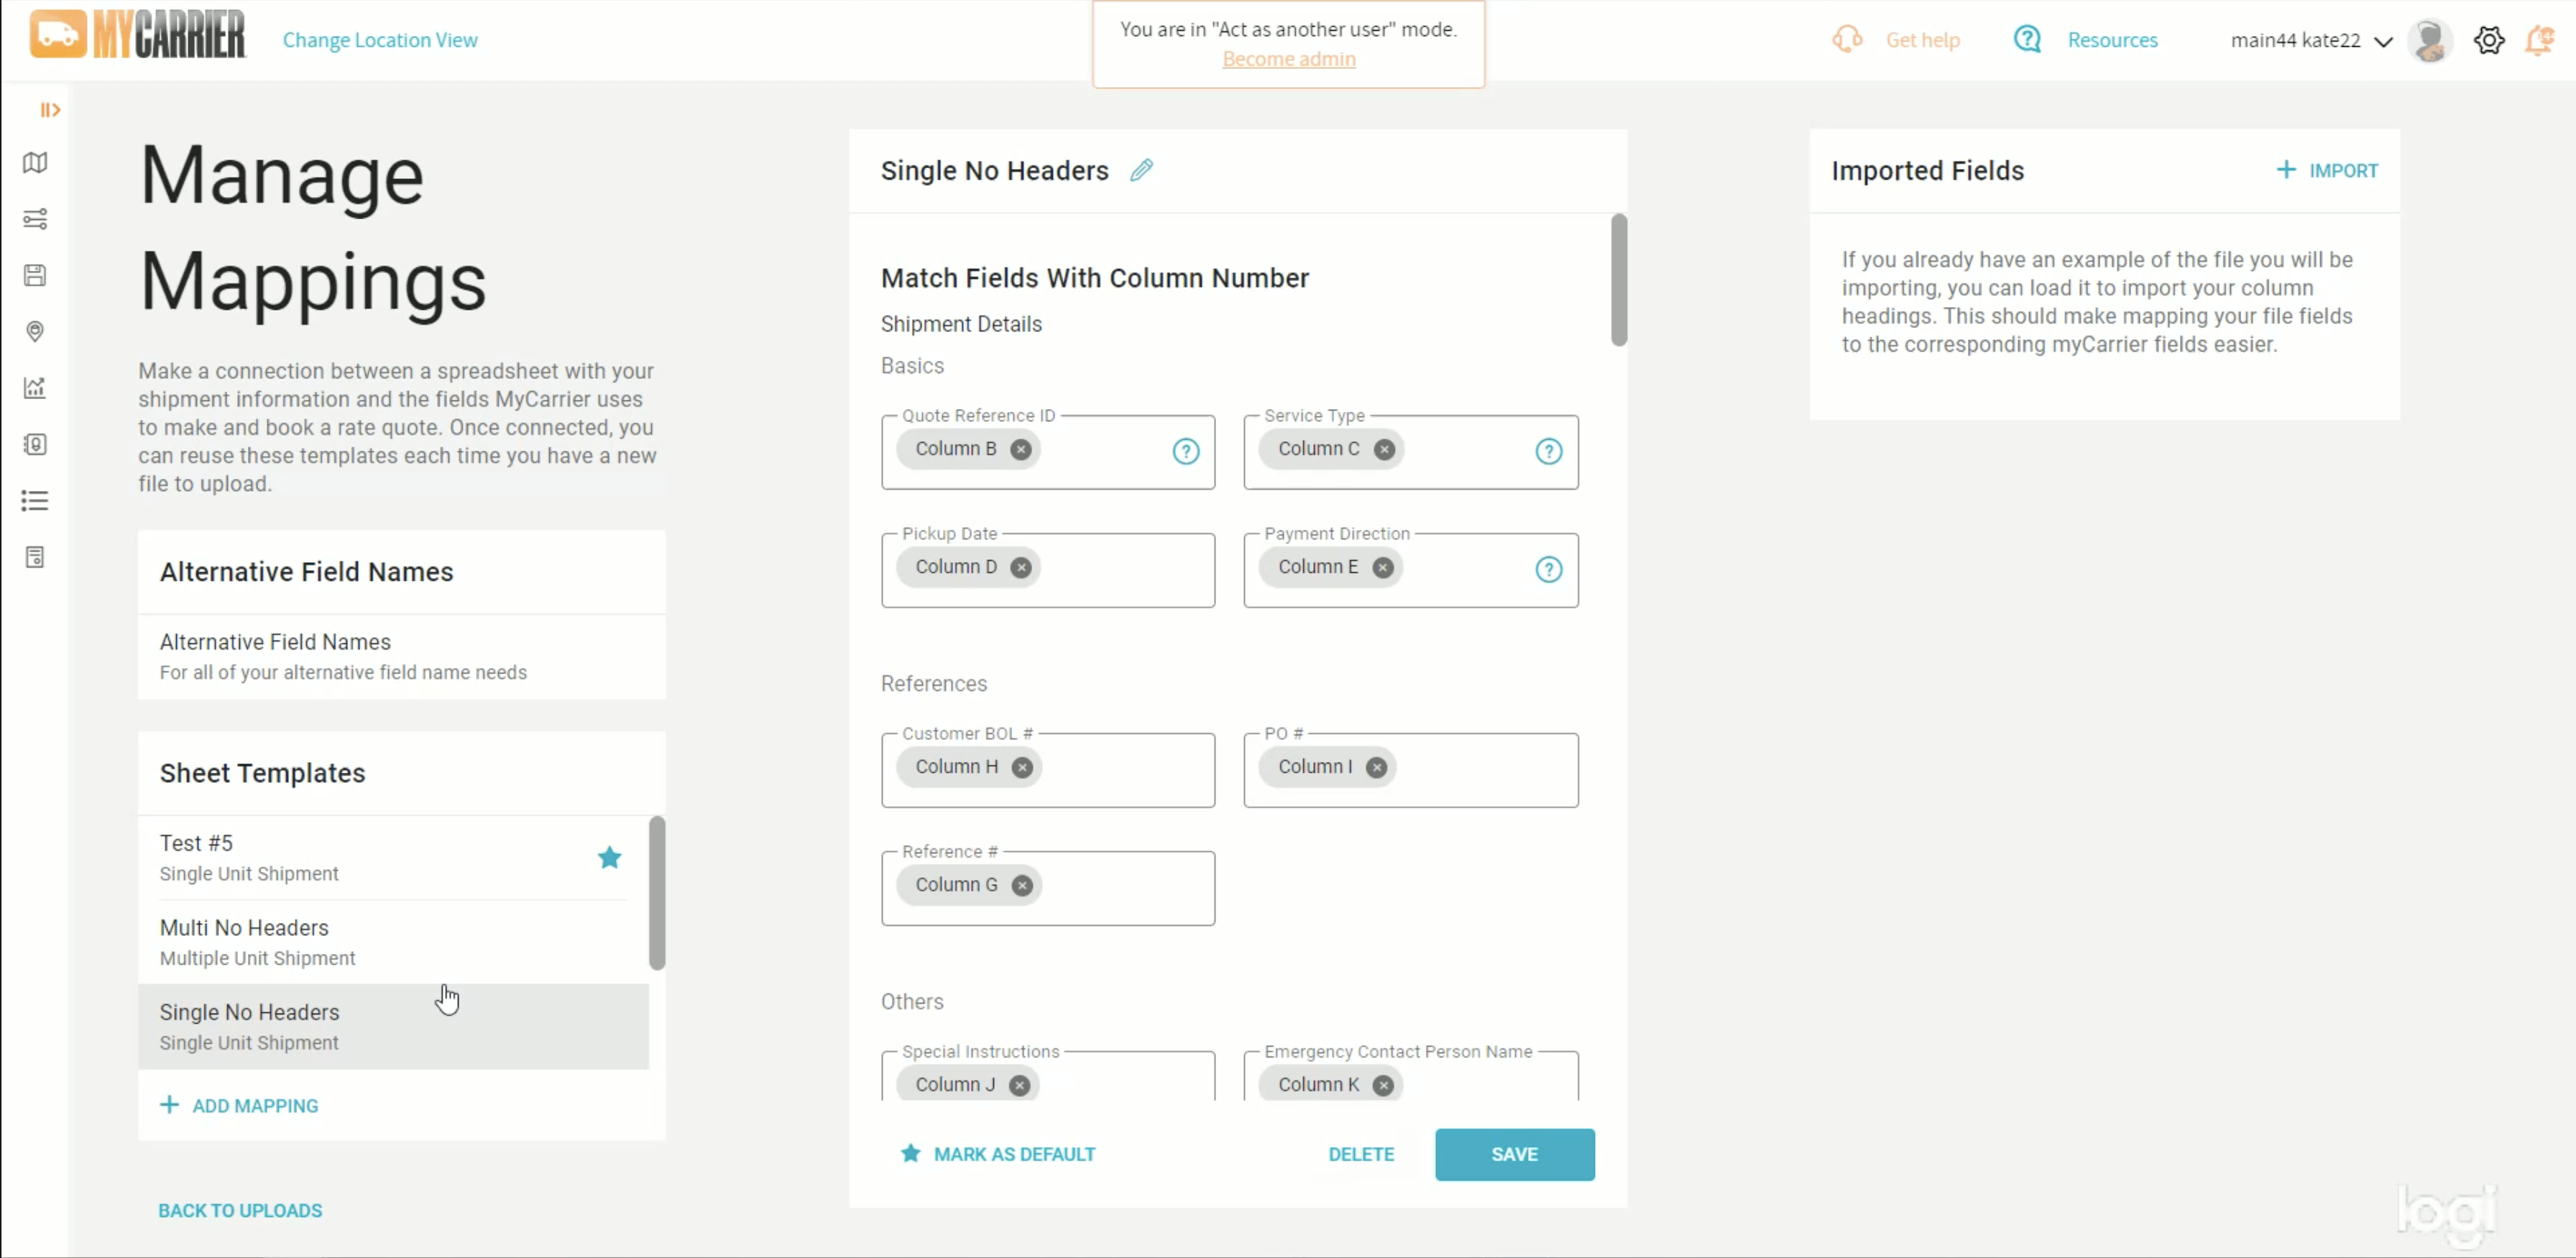The width and height of the screenshot is (2576, 1258).
Task: Delete the current mapping
Action: 1360,1154
